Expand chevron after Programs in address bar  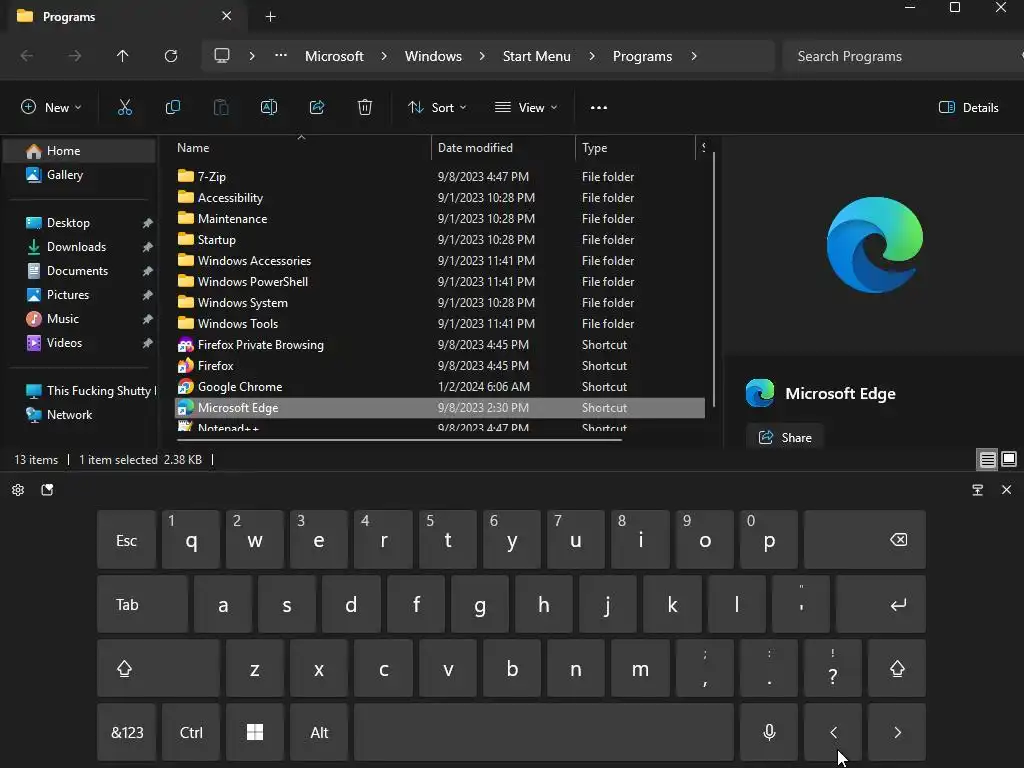click(694, 56)
